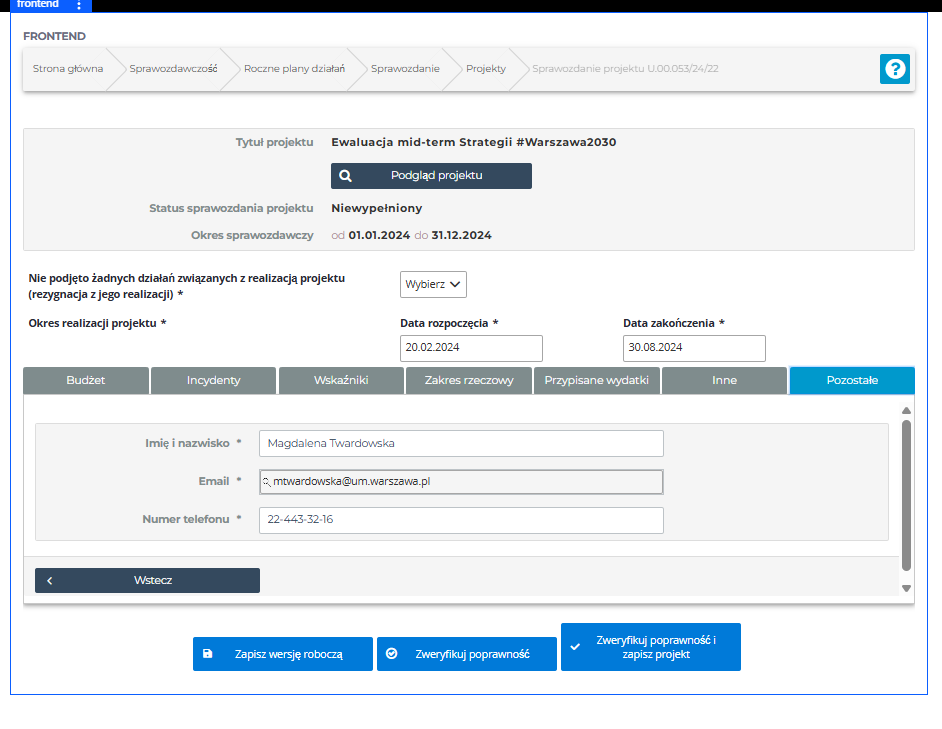Navigate to Strona główna breadcrumb
The width and height of the screenshot is (942, 729).
click(x=67, y=69)
